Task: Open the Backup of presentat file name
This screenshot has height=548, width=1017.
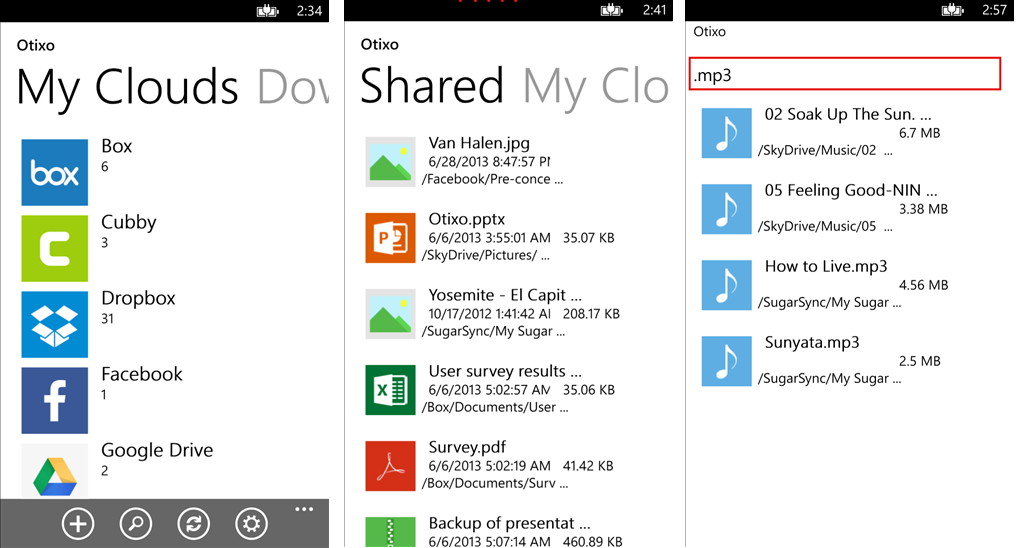Action: [510, 523]
